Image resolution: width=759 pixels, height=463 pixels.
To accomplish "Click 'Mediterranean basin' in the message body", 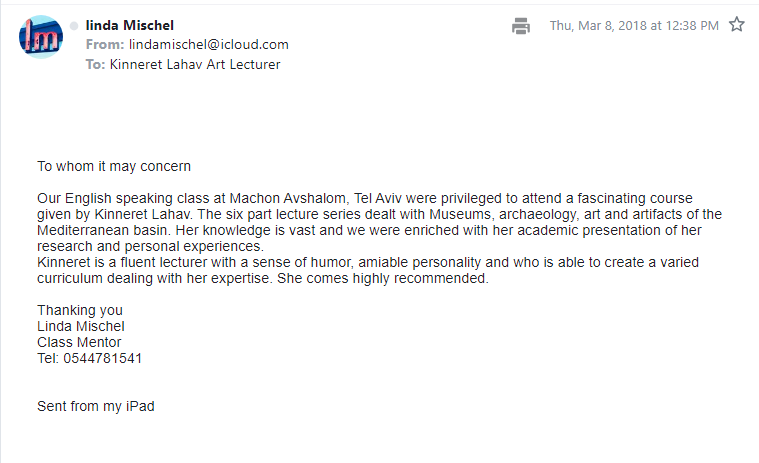I will click(104, 230).
